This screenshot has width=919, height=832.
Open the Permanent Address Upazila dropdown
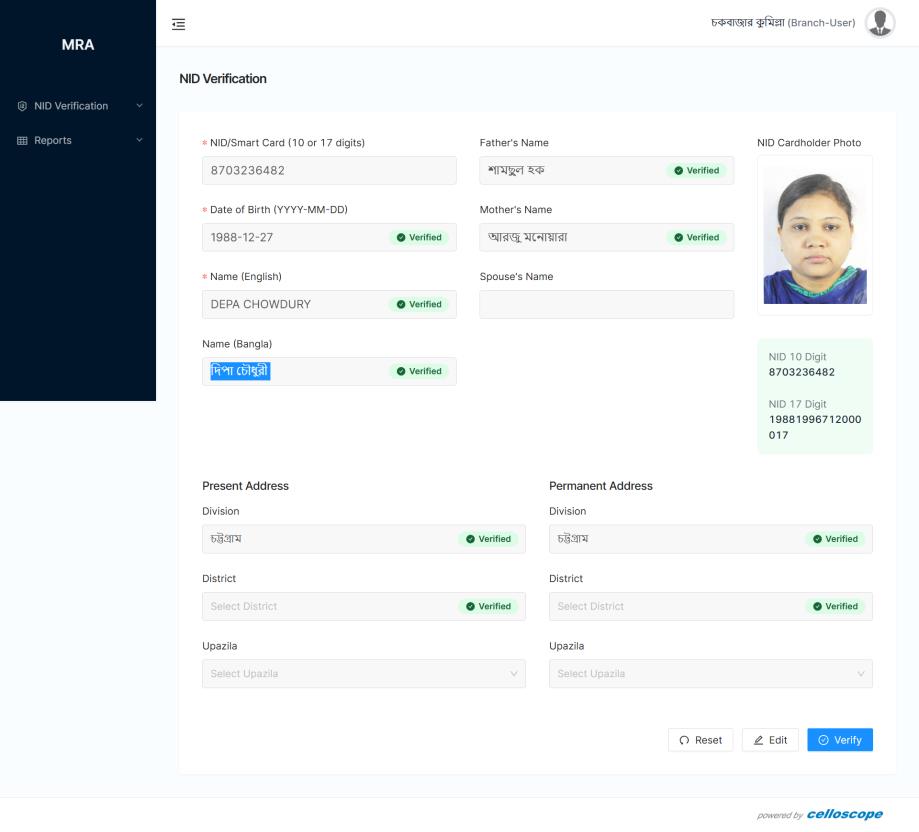pos(710,674)
